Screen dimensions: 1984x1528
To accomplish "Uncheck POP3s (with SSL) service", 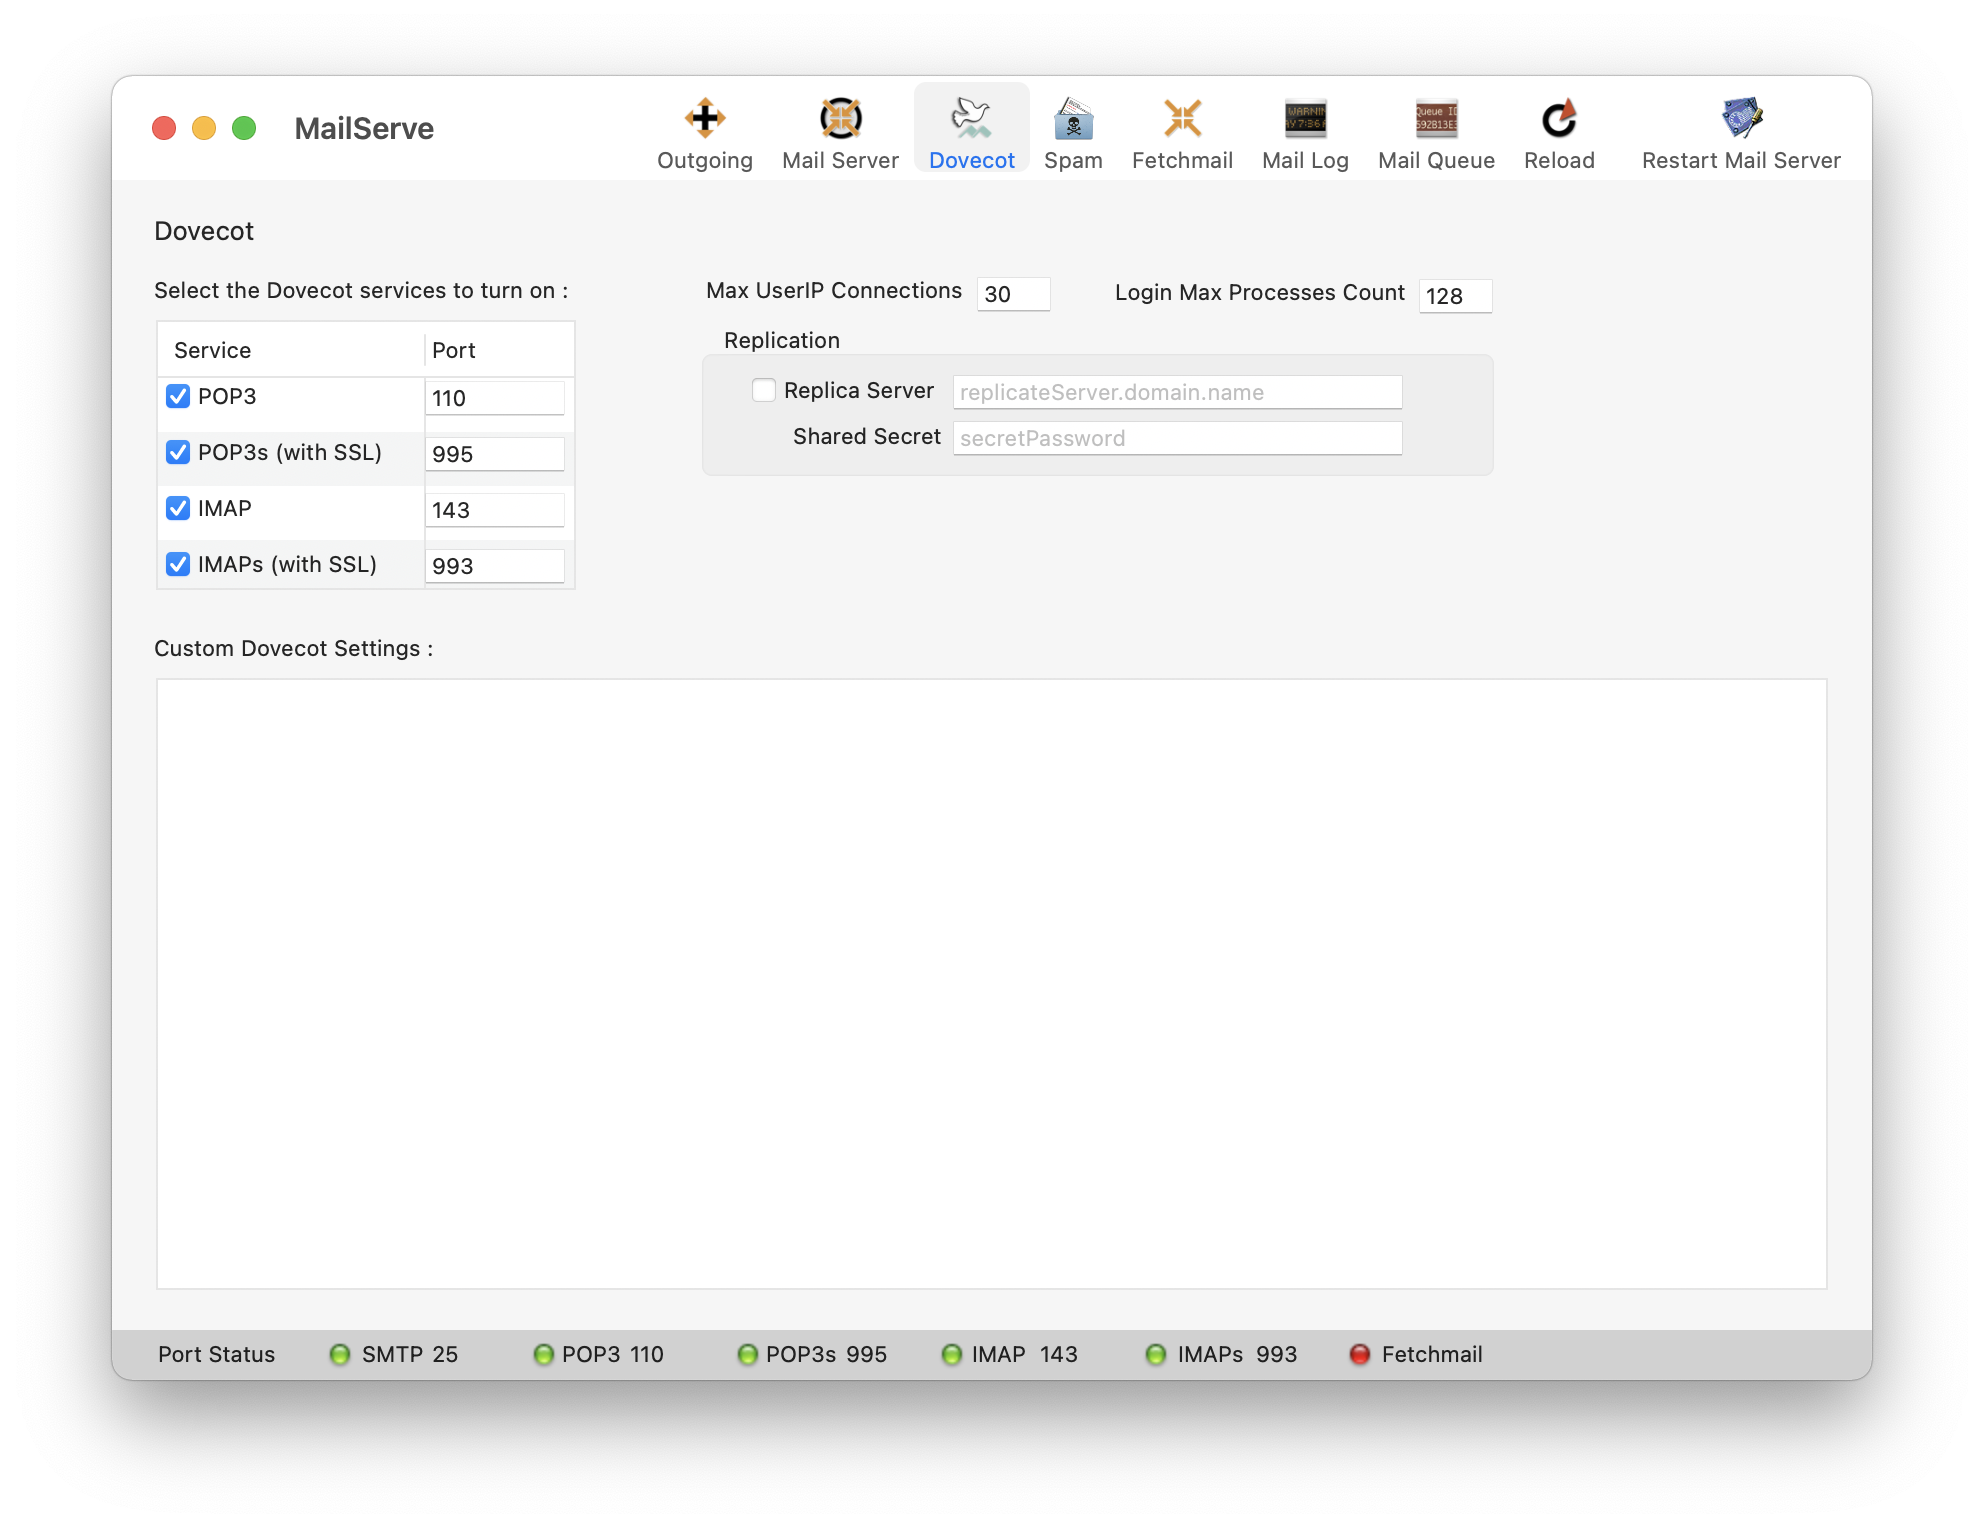I will pyautogui.click(x=178, y=453).
